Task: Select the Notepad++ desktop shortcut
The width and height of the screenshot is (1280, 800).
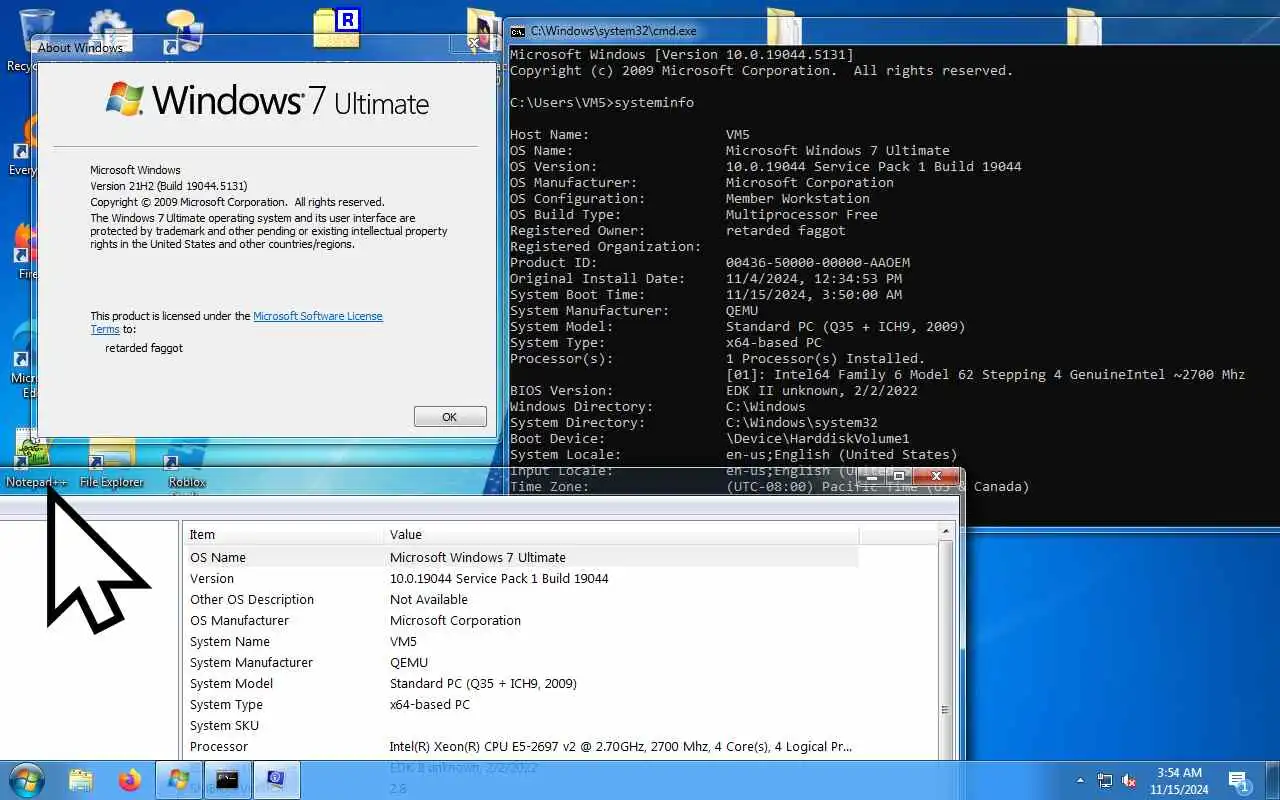Action: point(37,462)
